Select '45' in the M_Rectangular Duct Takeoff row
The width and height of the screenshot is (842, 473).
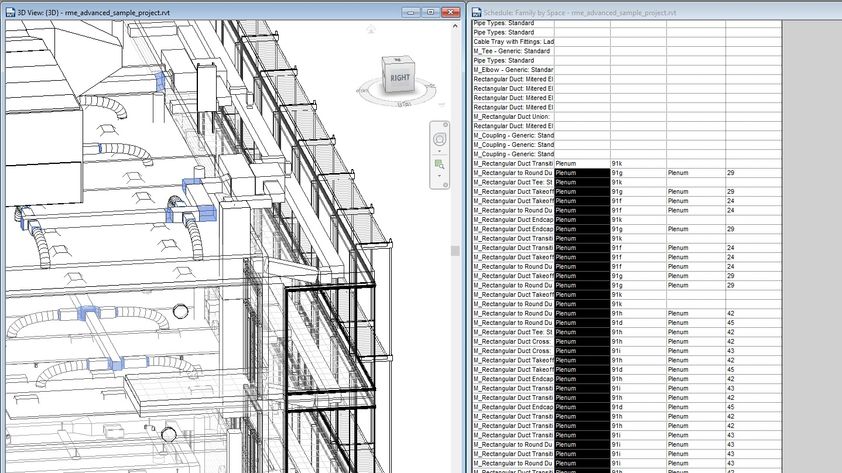click(x=753, y=369)
